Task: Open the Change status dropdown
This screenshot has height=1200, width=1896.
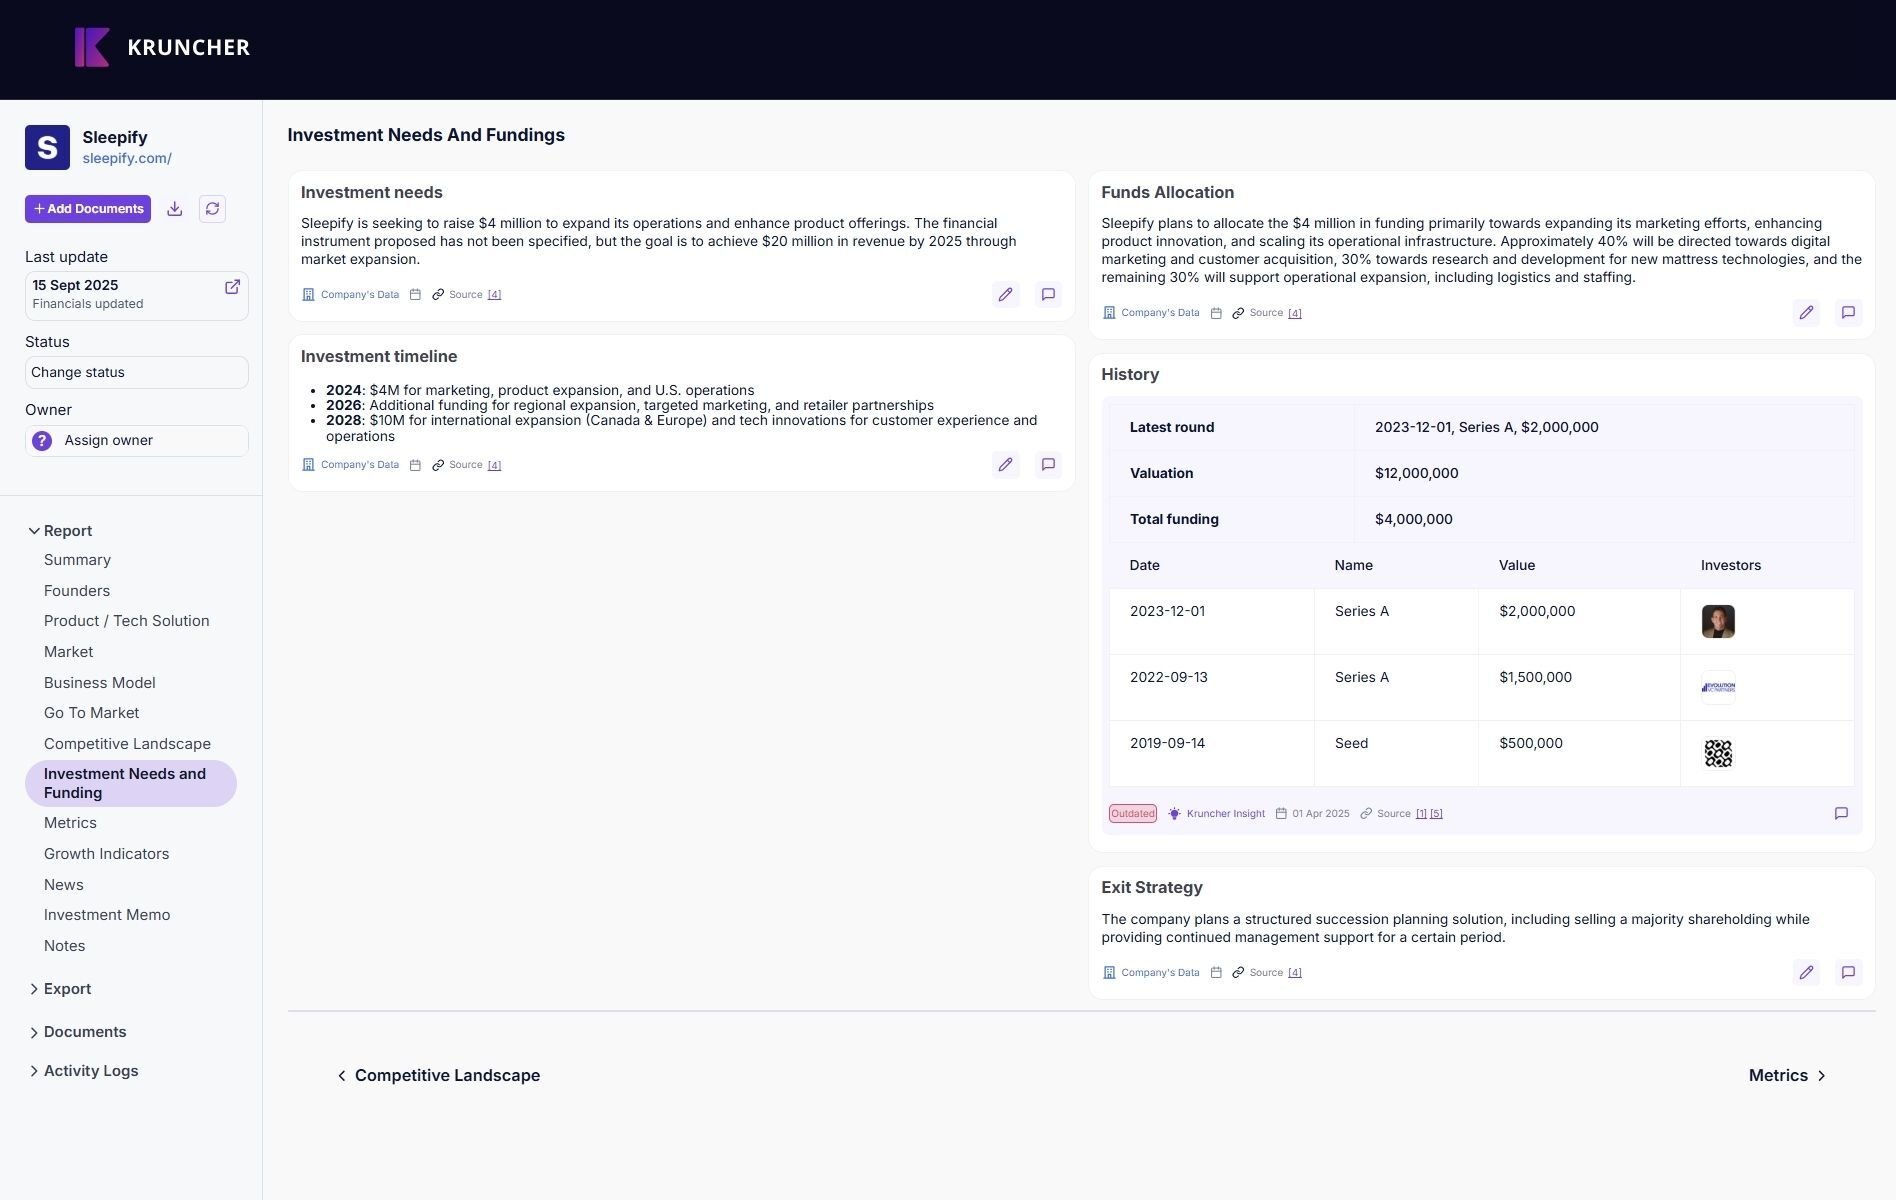Action: click(x=136, y=373)
